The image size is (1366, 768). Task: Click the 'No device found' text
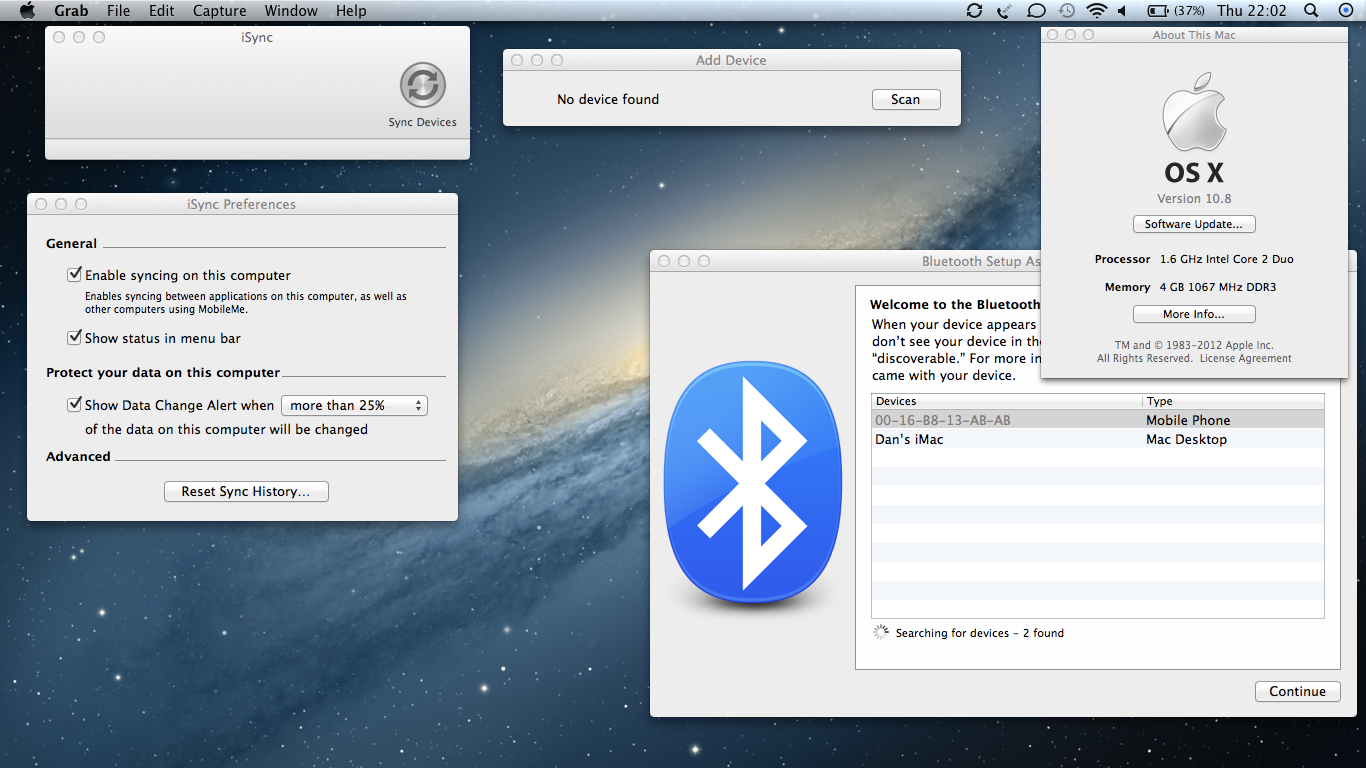click(x=608, y=99)
